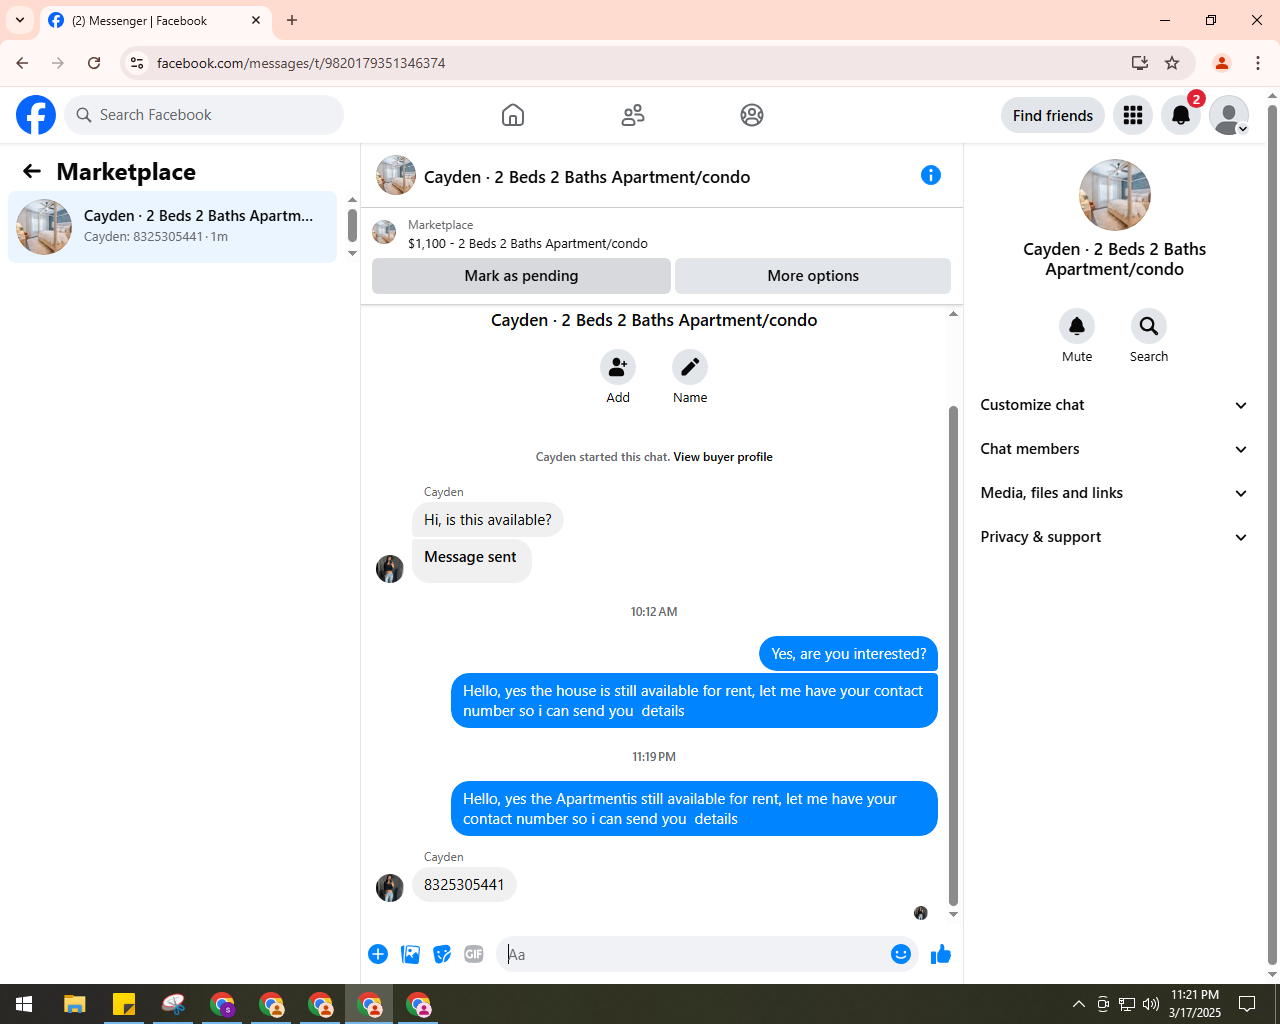Focus the Search Facebook field

[x=204, y=115]
